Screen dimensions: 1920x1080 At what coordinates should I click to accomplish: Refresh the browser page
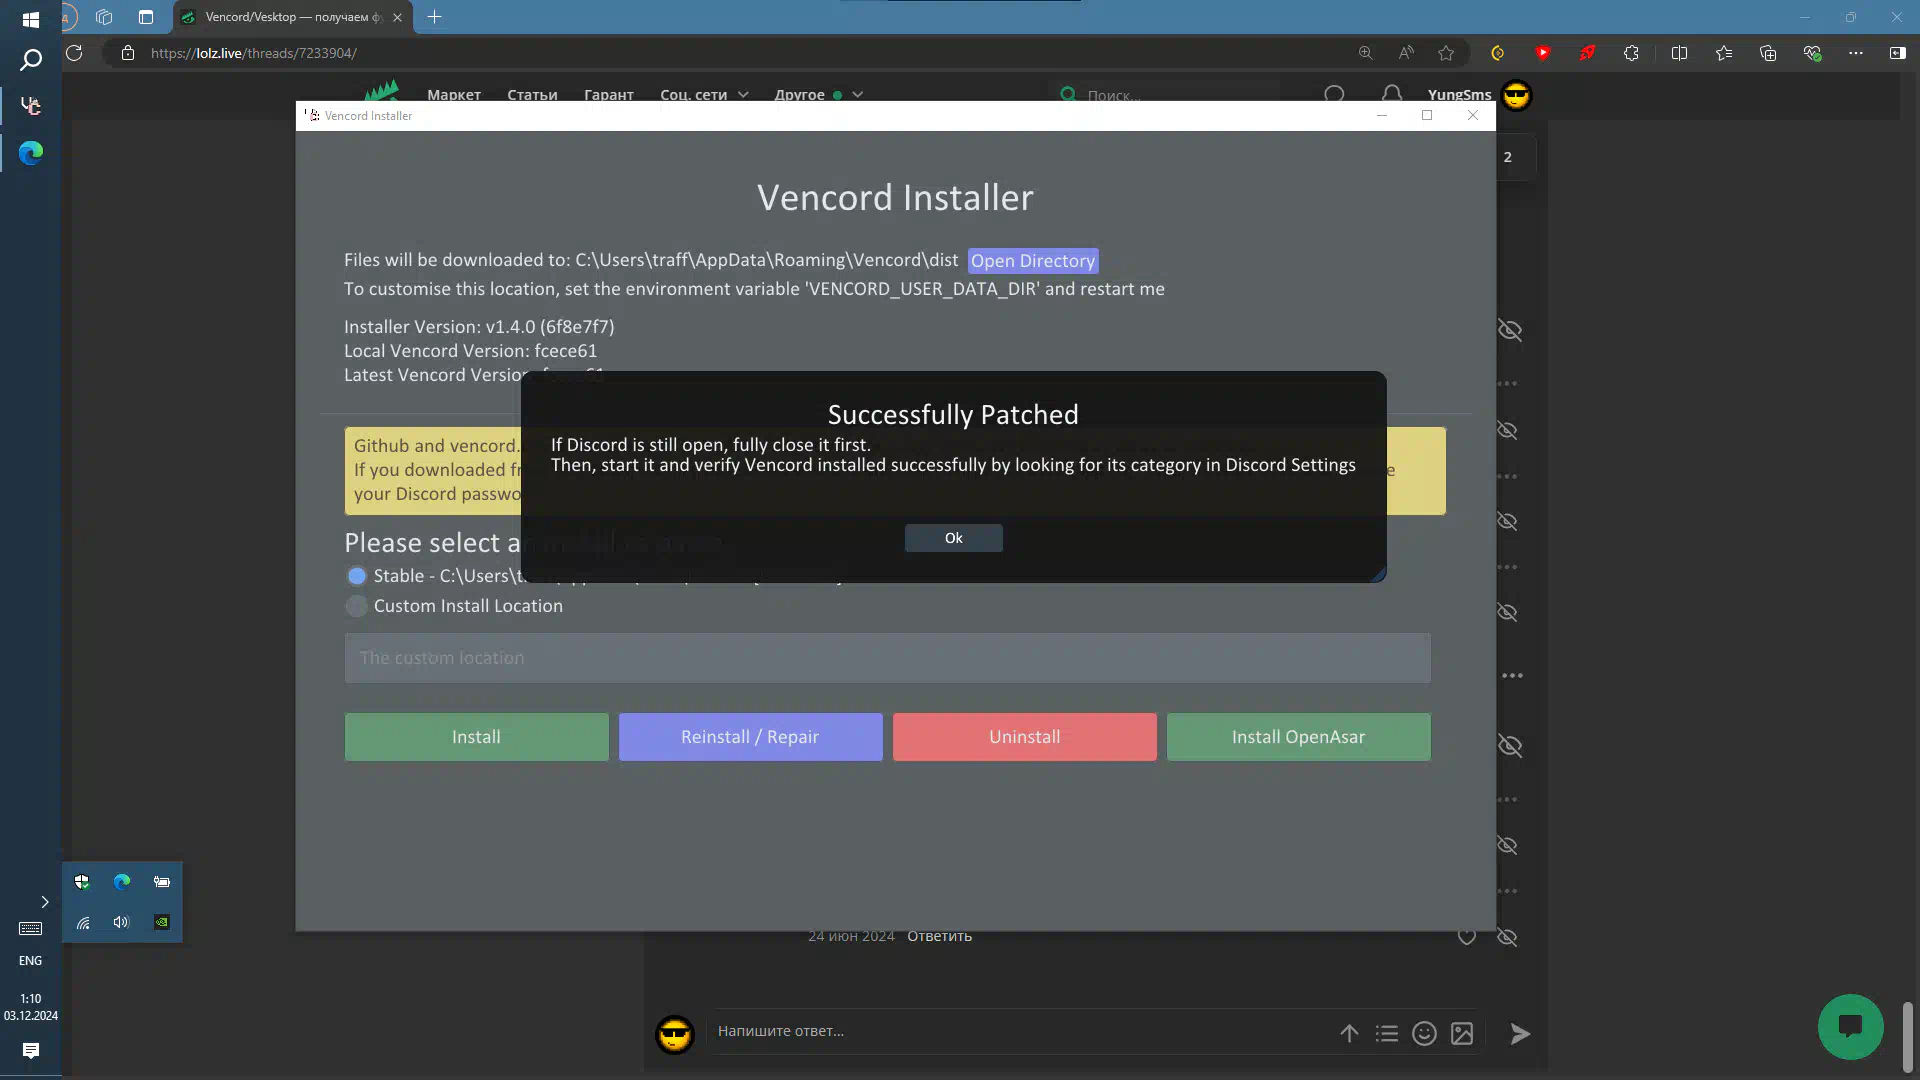click(74, 53)
